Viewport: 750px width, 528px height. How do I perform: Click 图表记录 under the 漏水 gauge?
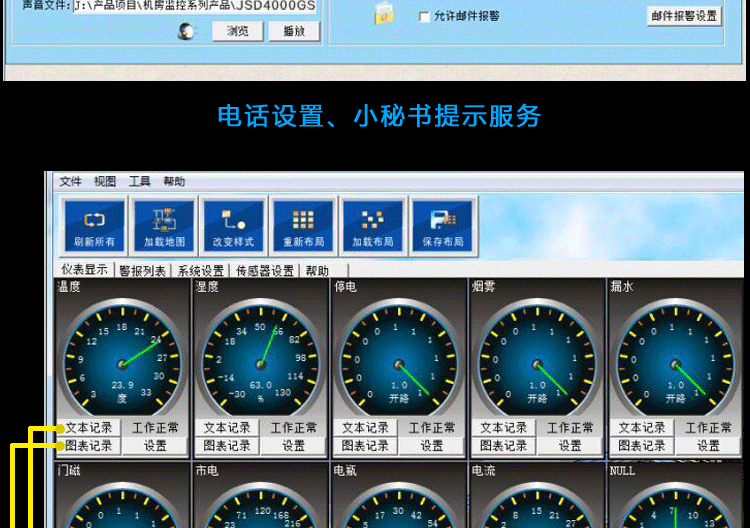tap(642, 446)
